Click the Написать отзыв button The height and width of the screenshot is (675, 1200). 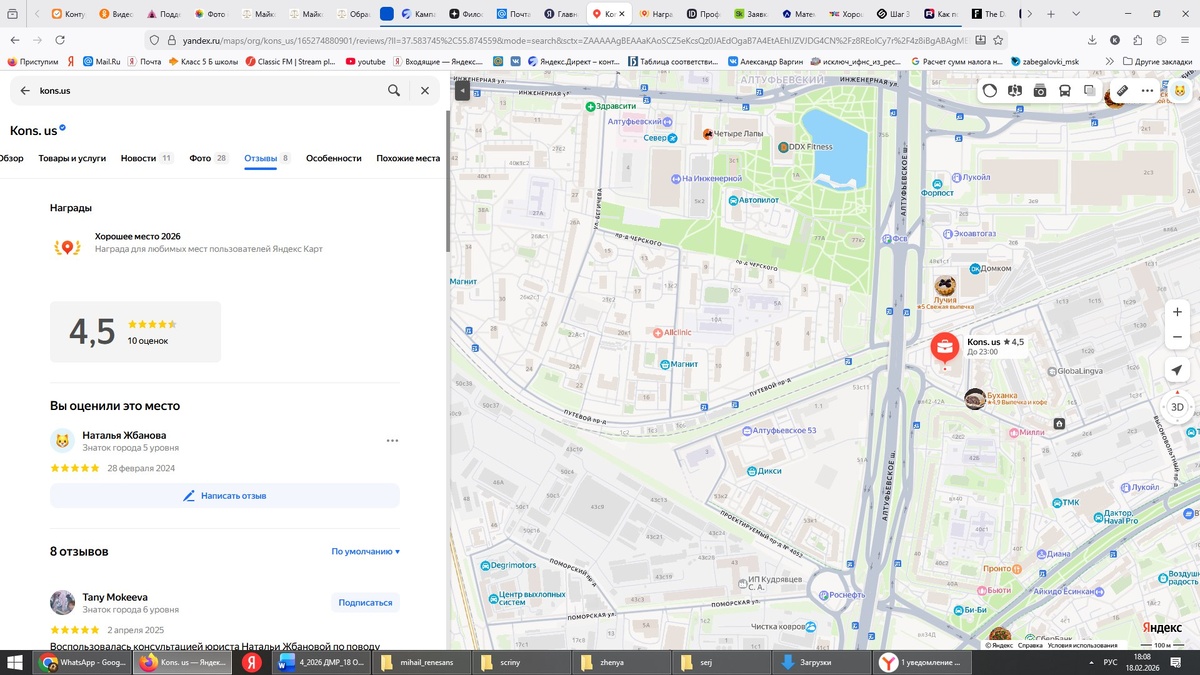tap(225, 495)
